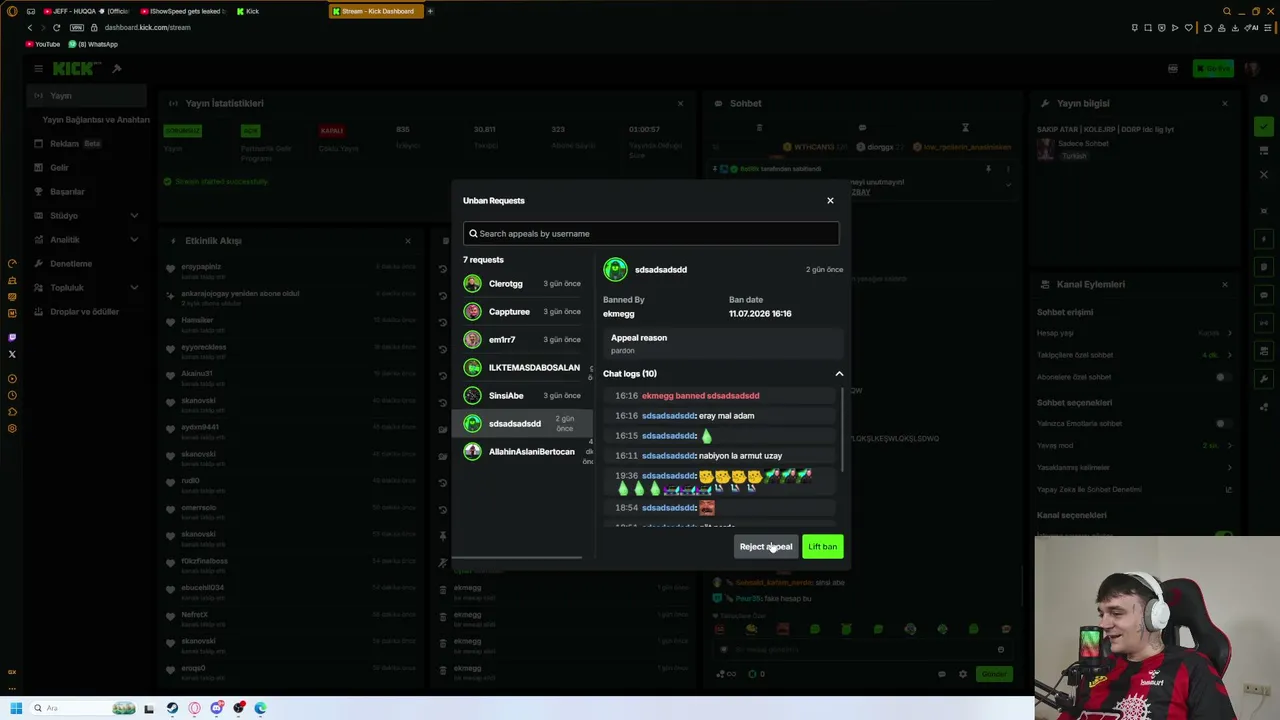Open Reklam Beta sidebar item
Screen dimensions: 1280x720
76,144
